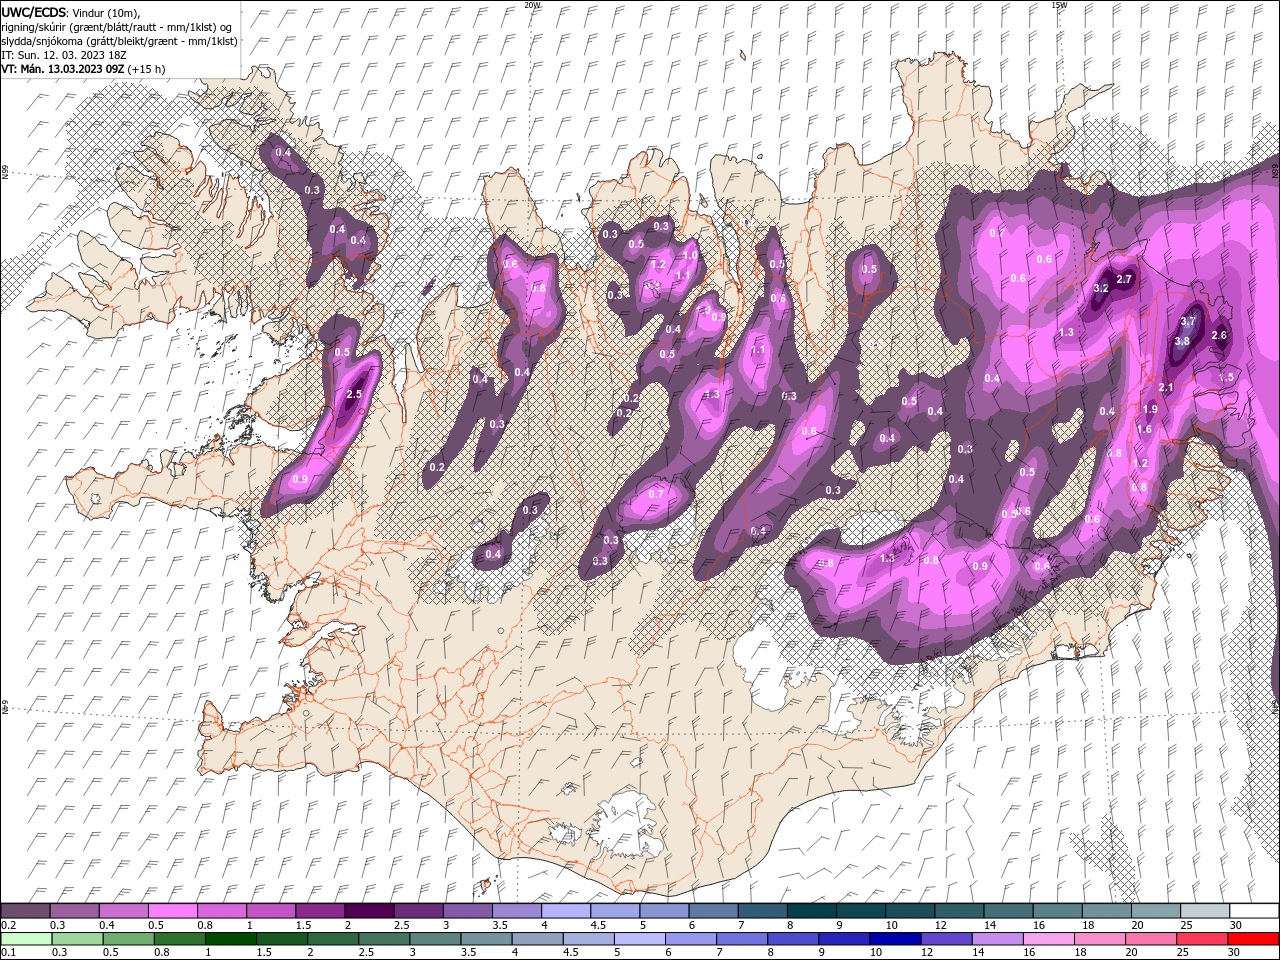Click the 3.2 snowfall value on the map
The image size is (1280, 960).
(x=1101, y=288)
